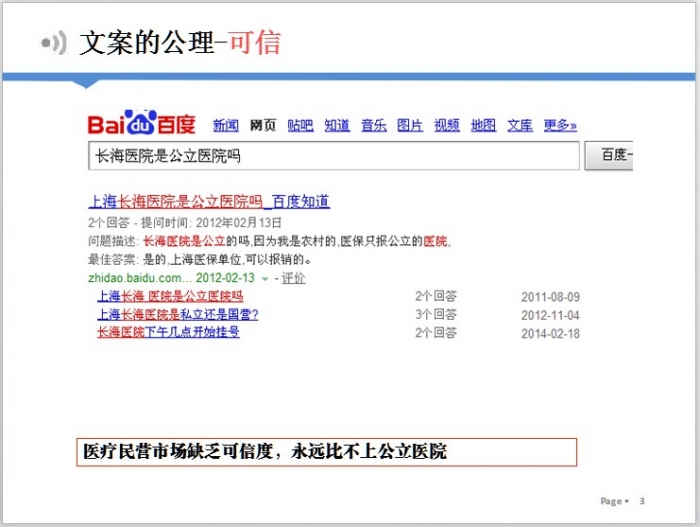The height and width of the screenshot is (527, 700).
Task: Switch to the 贴吧 tab
Action: tap(300, 125)
